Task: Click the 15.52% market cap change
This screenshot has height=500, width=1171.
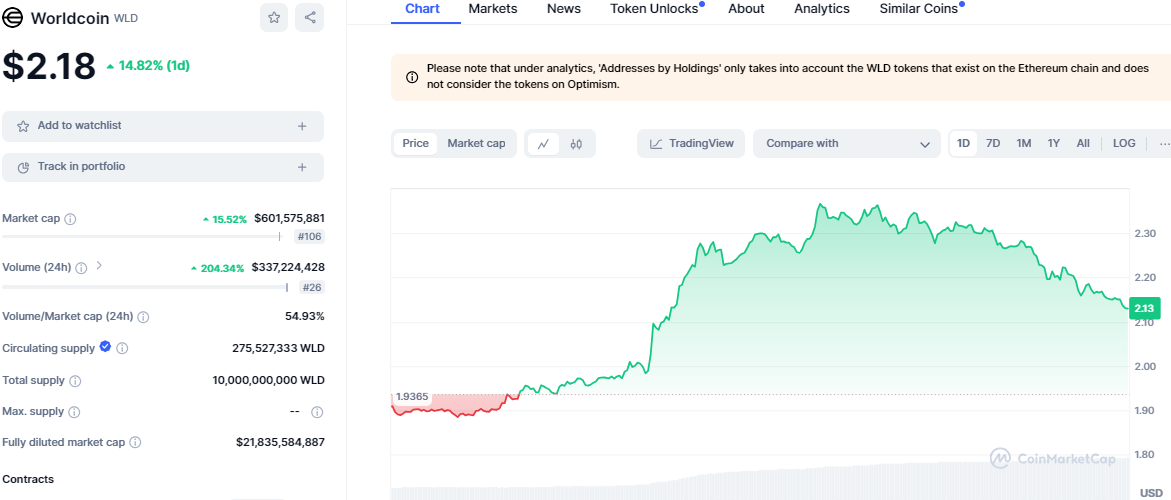Action: click(x=225, y=219)
